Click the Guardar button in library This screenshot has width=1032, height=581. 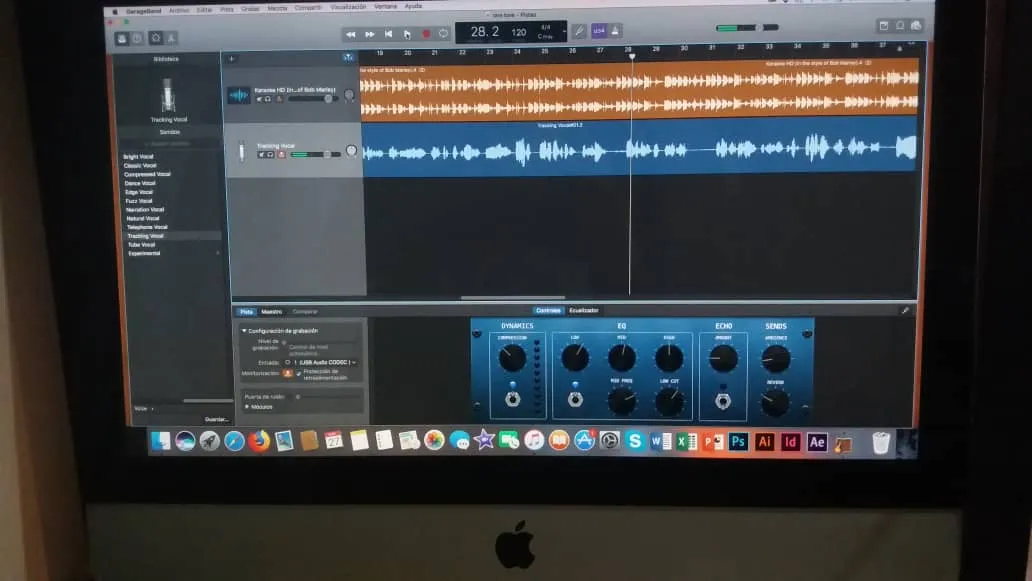216,419
